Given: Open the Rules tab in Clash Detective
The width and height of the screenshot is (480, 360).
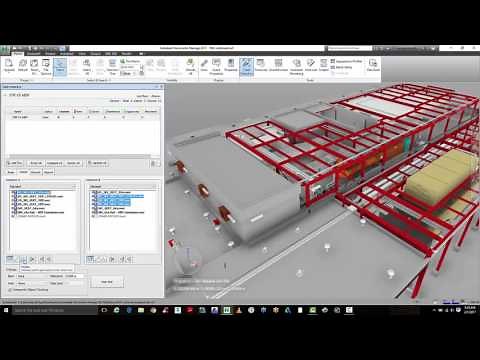Looking at the screenshot, I should click(11, 172).
